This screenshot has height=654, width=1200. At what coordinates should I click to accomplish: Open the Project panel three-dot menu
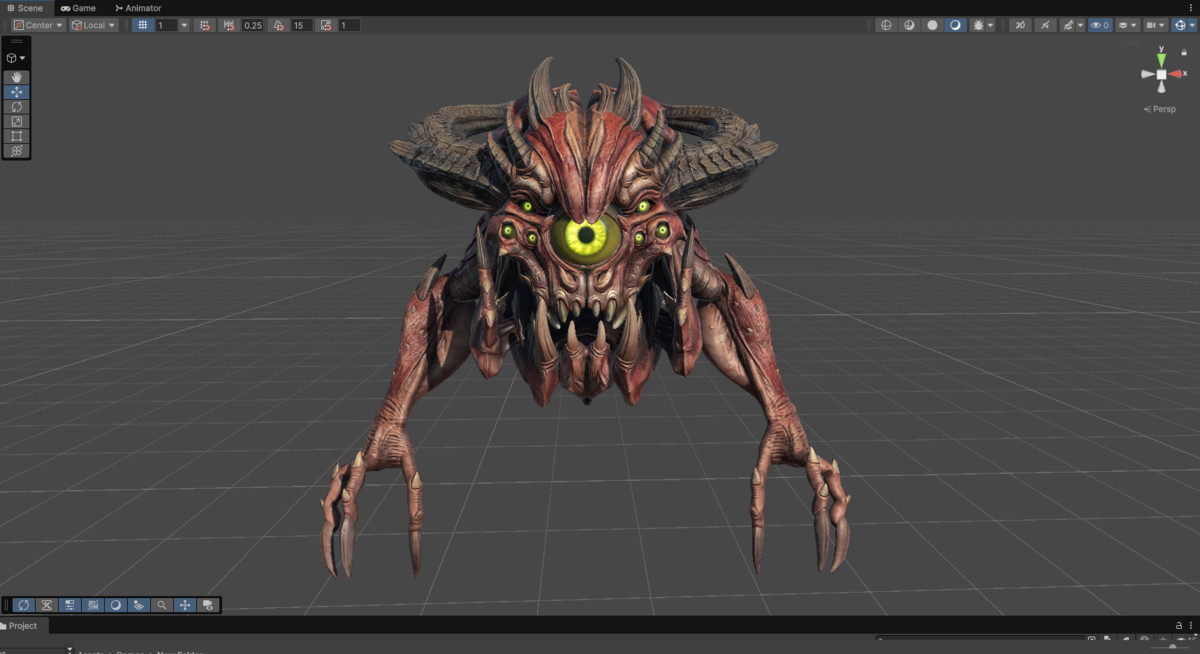[x=1191, y=626]
